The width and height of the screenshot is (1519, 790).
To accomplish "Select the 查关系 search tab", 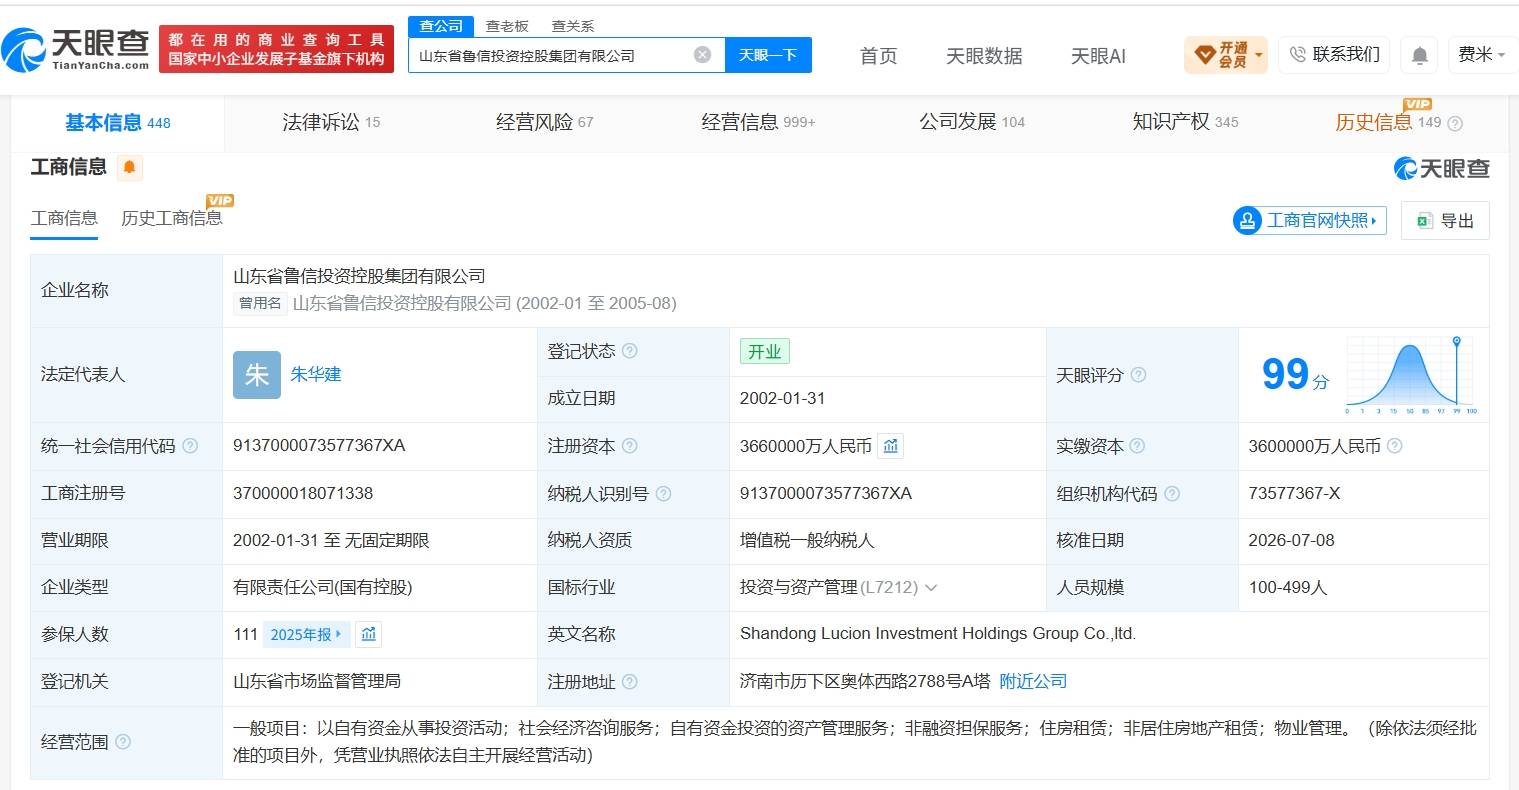I will tap(573, 26).
